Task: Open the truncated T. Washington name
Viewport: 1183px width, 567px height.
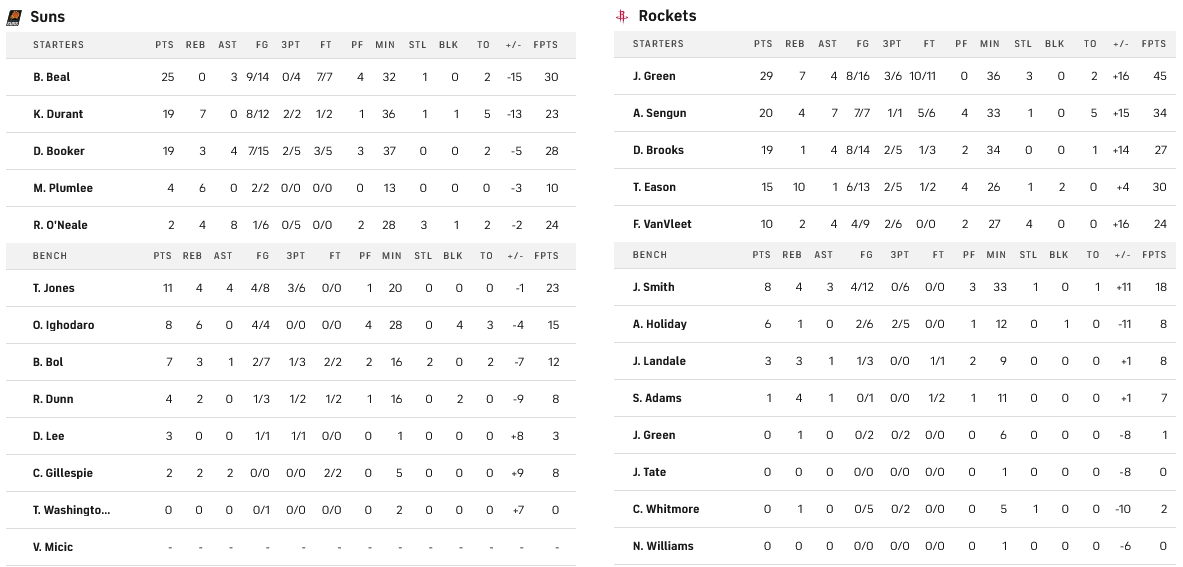Action: (x=71, y=510)
